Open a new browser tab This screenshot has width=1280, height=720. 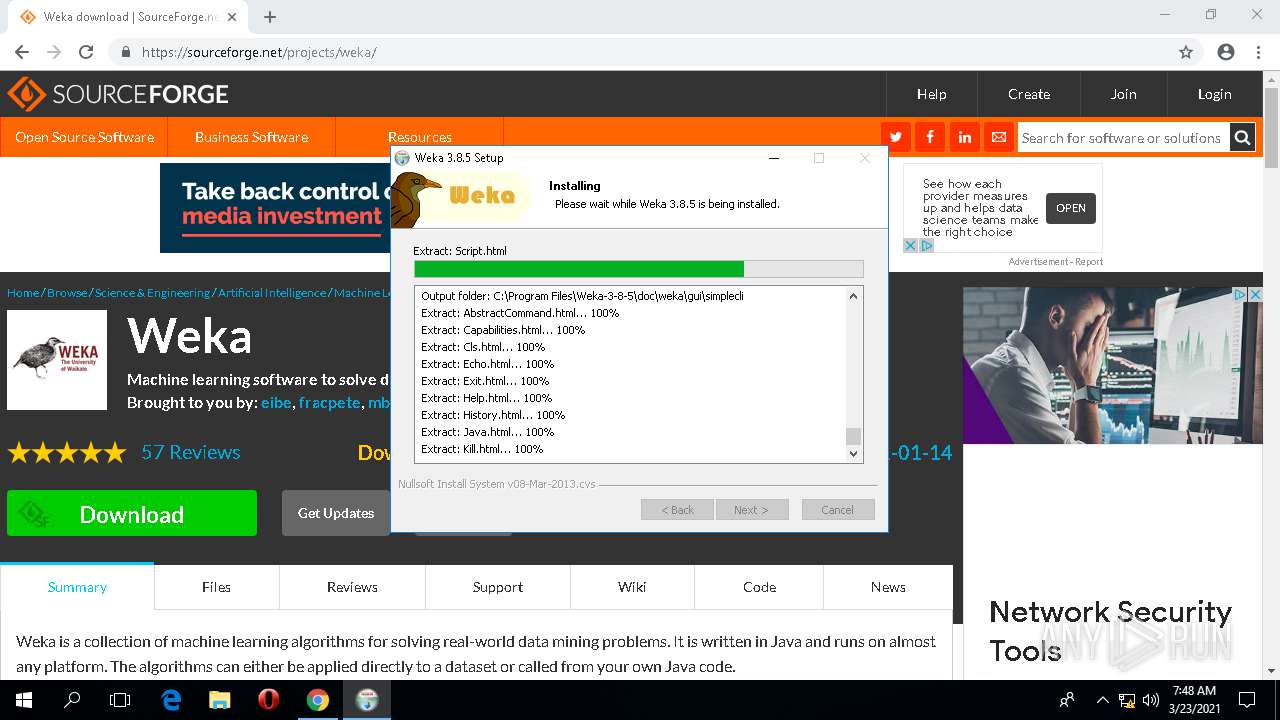click(270, 16)
